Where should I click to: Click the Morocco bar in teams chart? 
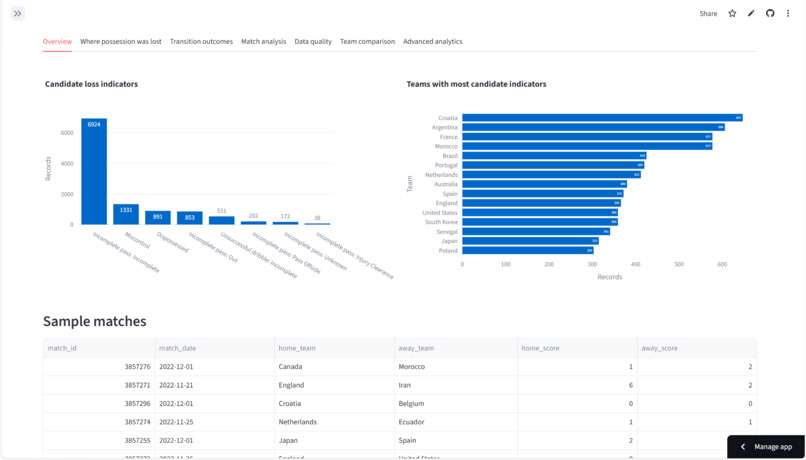coord(587,146)
